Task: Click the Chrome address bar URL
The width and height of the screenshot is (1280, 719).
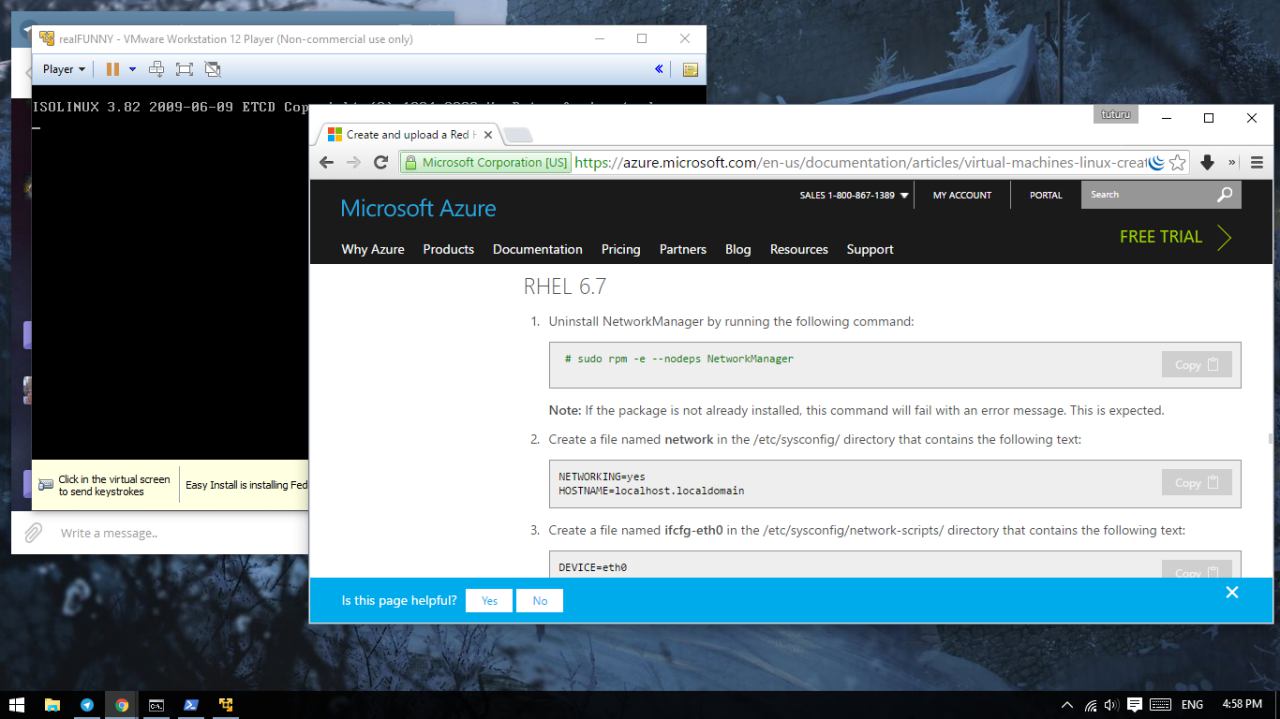Action: point(860,162)
